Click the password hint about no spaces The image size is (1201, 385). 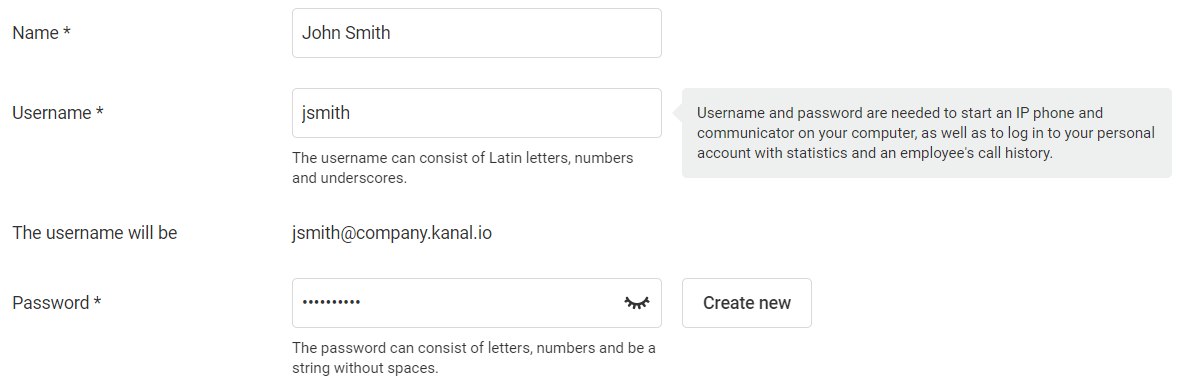[473, 358]
